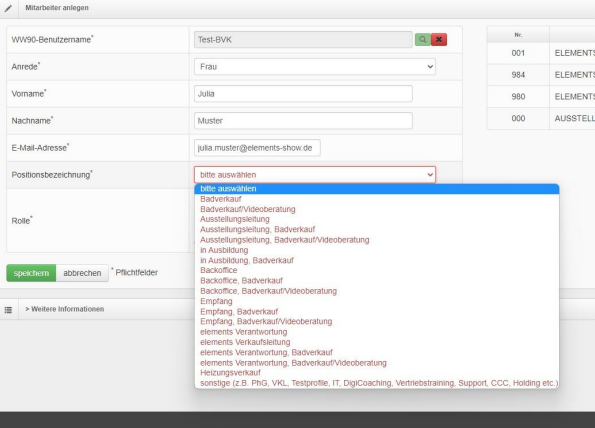Click the list icon beside Weitere Informationen
The width and height of the screenshot is (595, 428).
click(8, 310)
